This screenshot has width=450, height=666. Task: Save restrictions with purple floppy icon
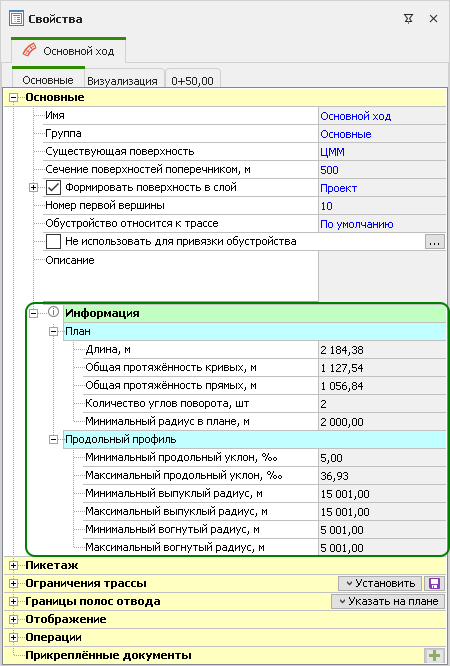point(434,583)
